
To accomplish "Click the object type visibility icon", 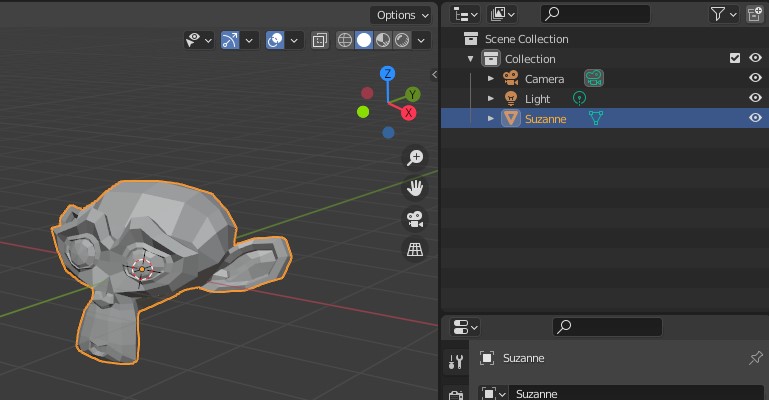I will (193, 40).
